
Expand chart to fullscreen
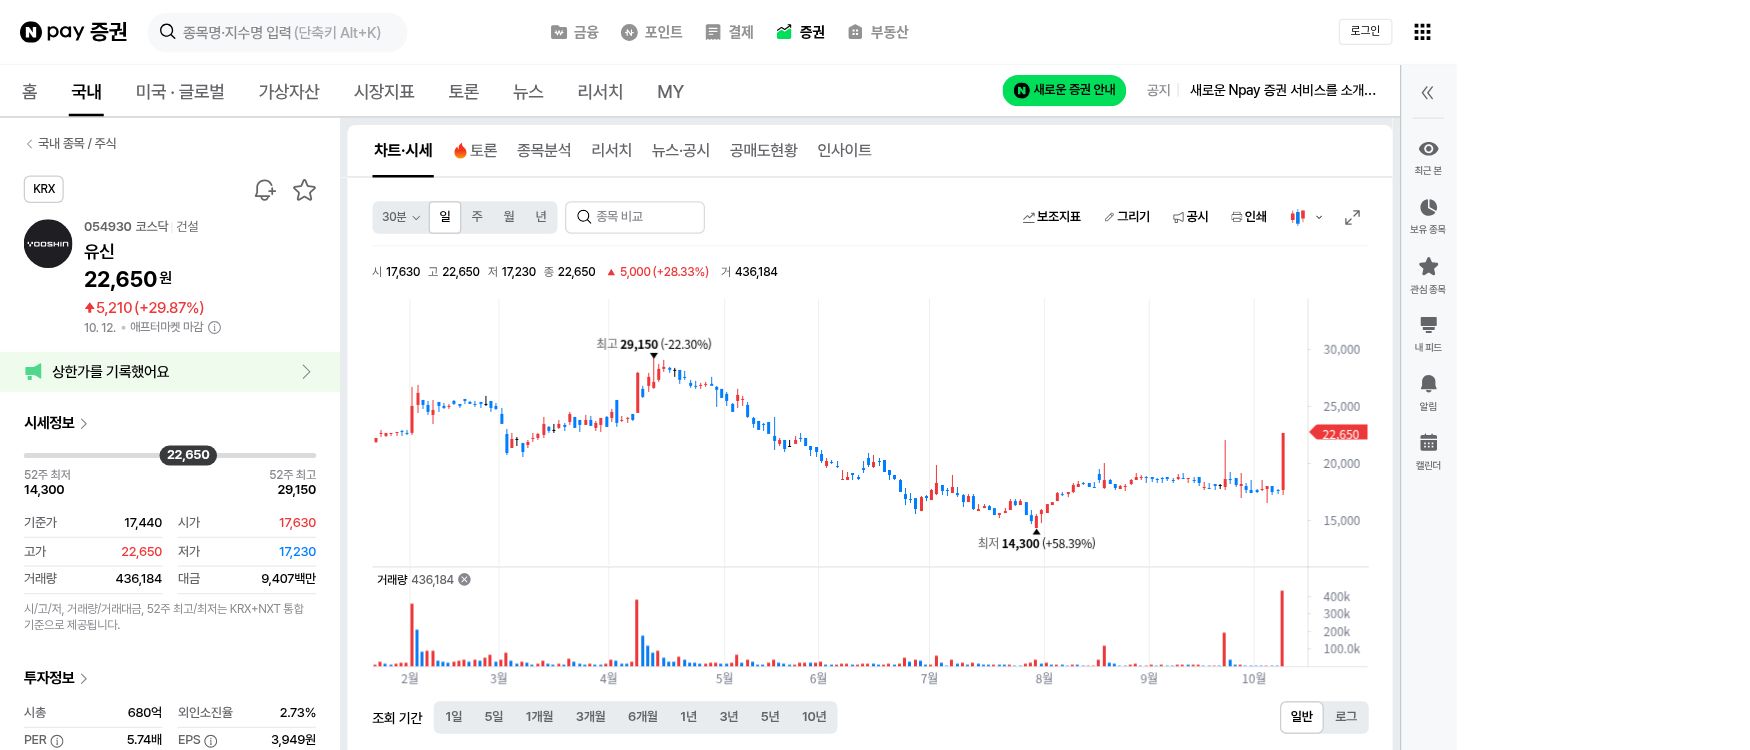(x=1352, y=217)
